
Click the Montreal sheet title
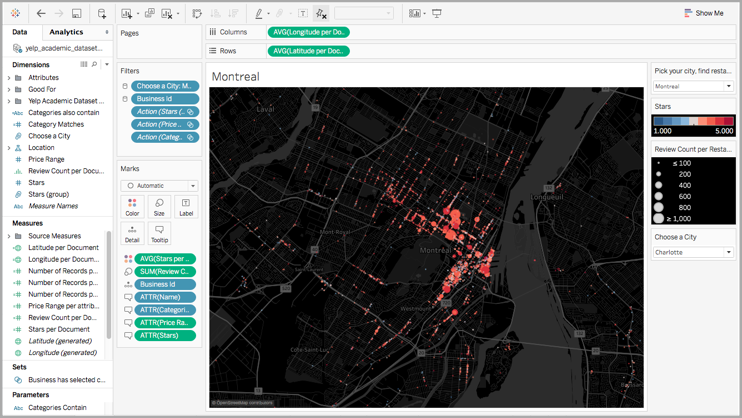236,77
